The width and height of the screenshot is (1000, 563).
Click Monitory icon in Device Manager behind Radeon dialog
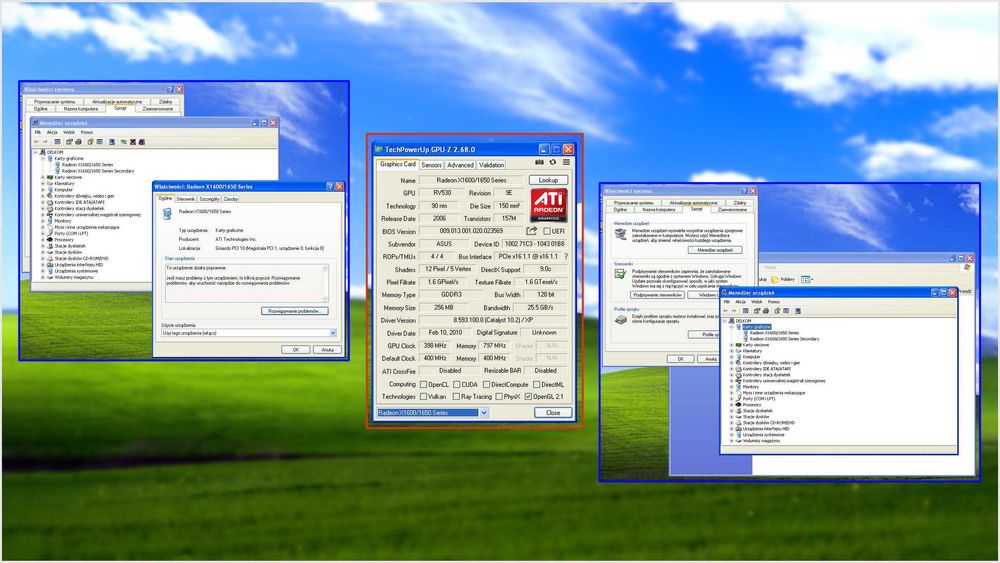coord(50,221)
